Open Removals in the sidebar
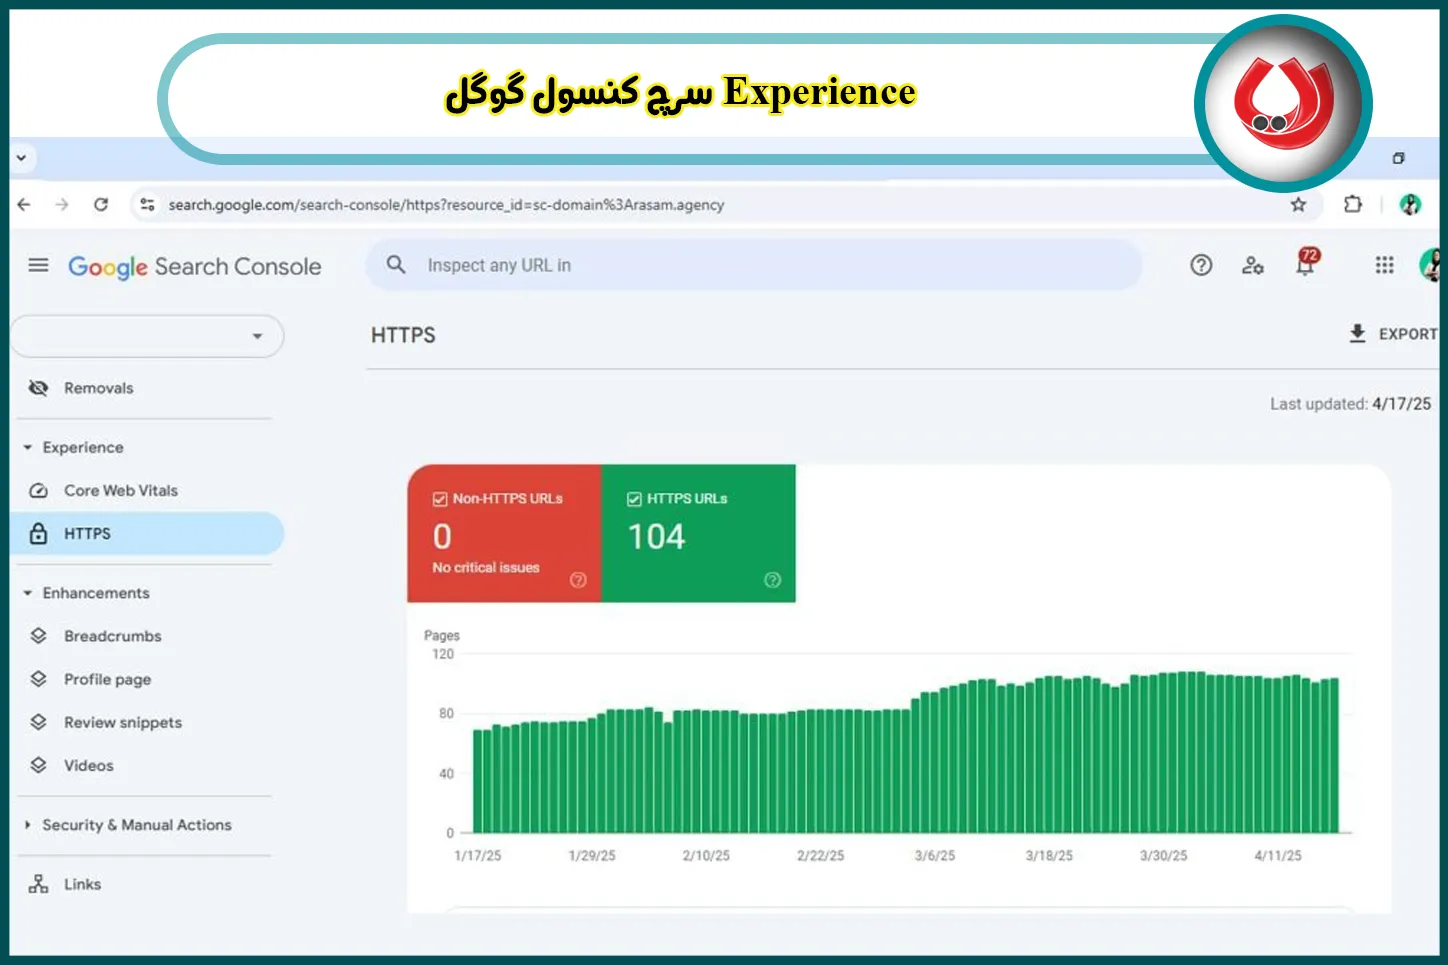 coord(98,388)
